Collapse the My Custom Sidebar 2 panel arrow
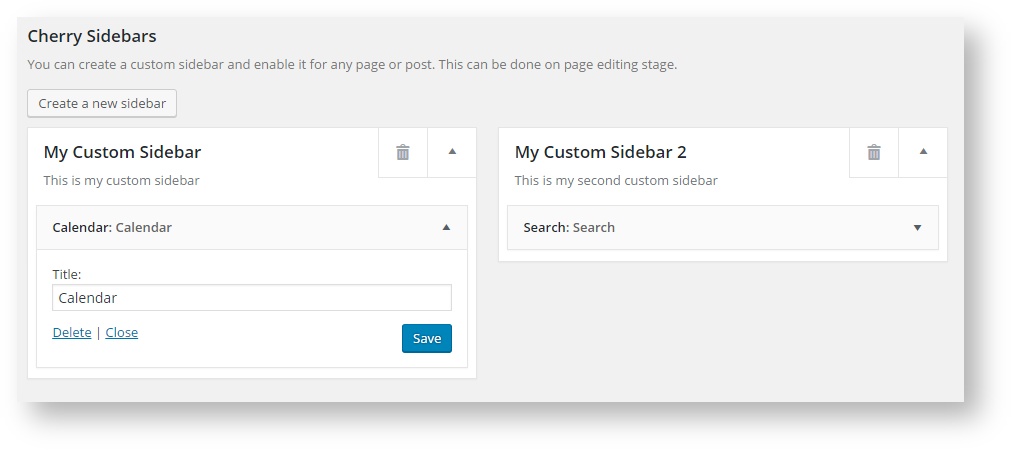Screen dimensions: 1012x450 923,152
